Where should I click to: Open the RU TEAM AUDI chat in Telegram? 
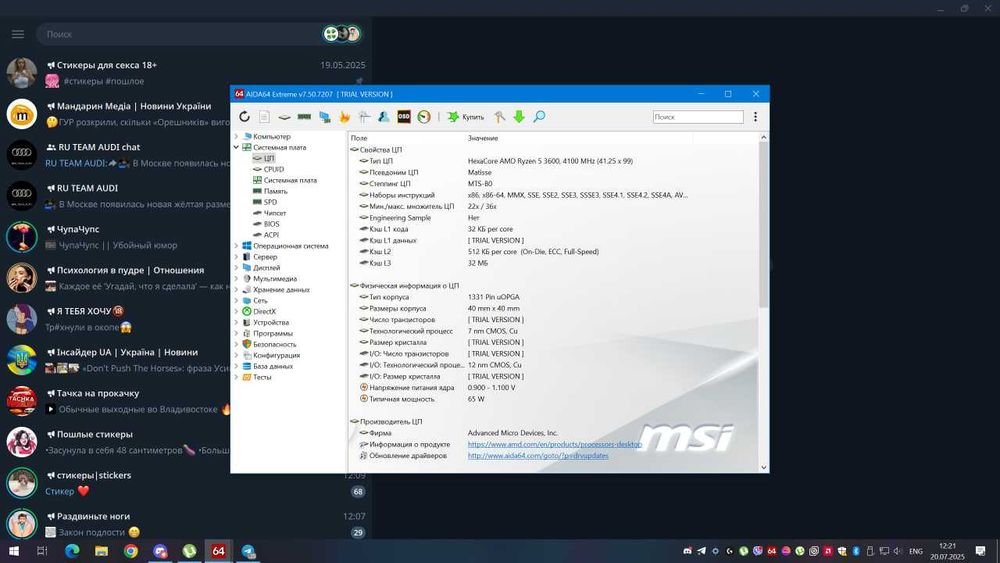pos(116,155)
